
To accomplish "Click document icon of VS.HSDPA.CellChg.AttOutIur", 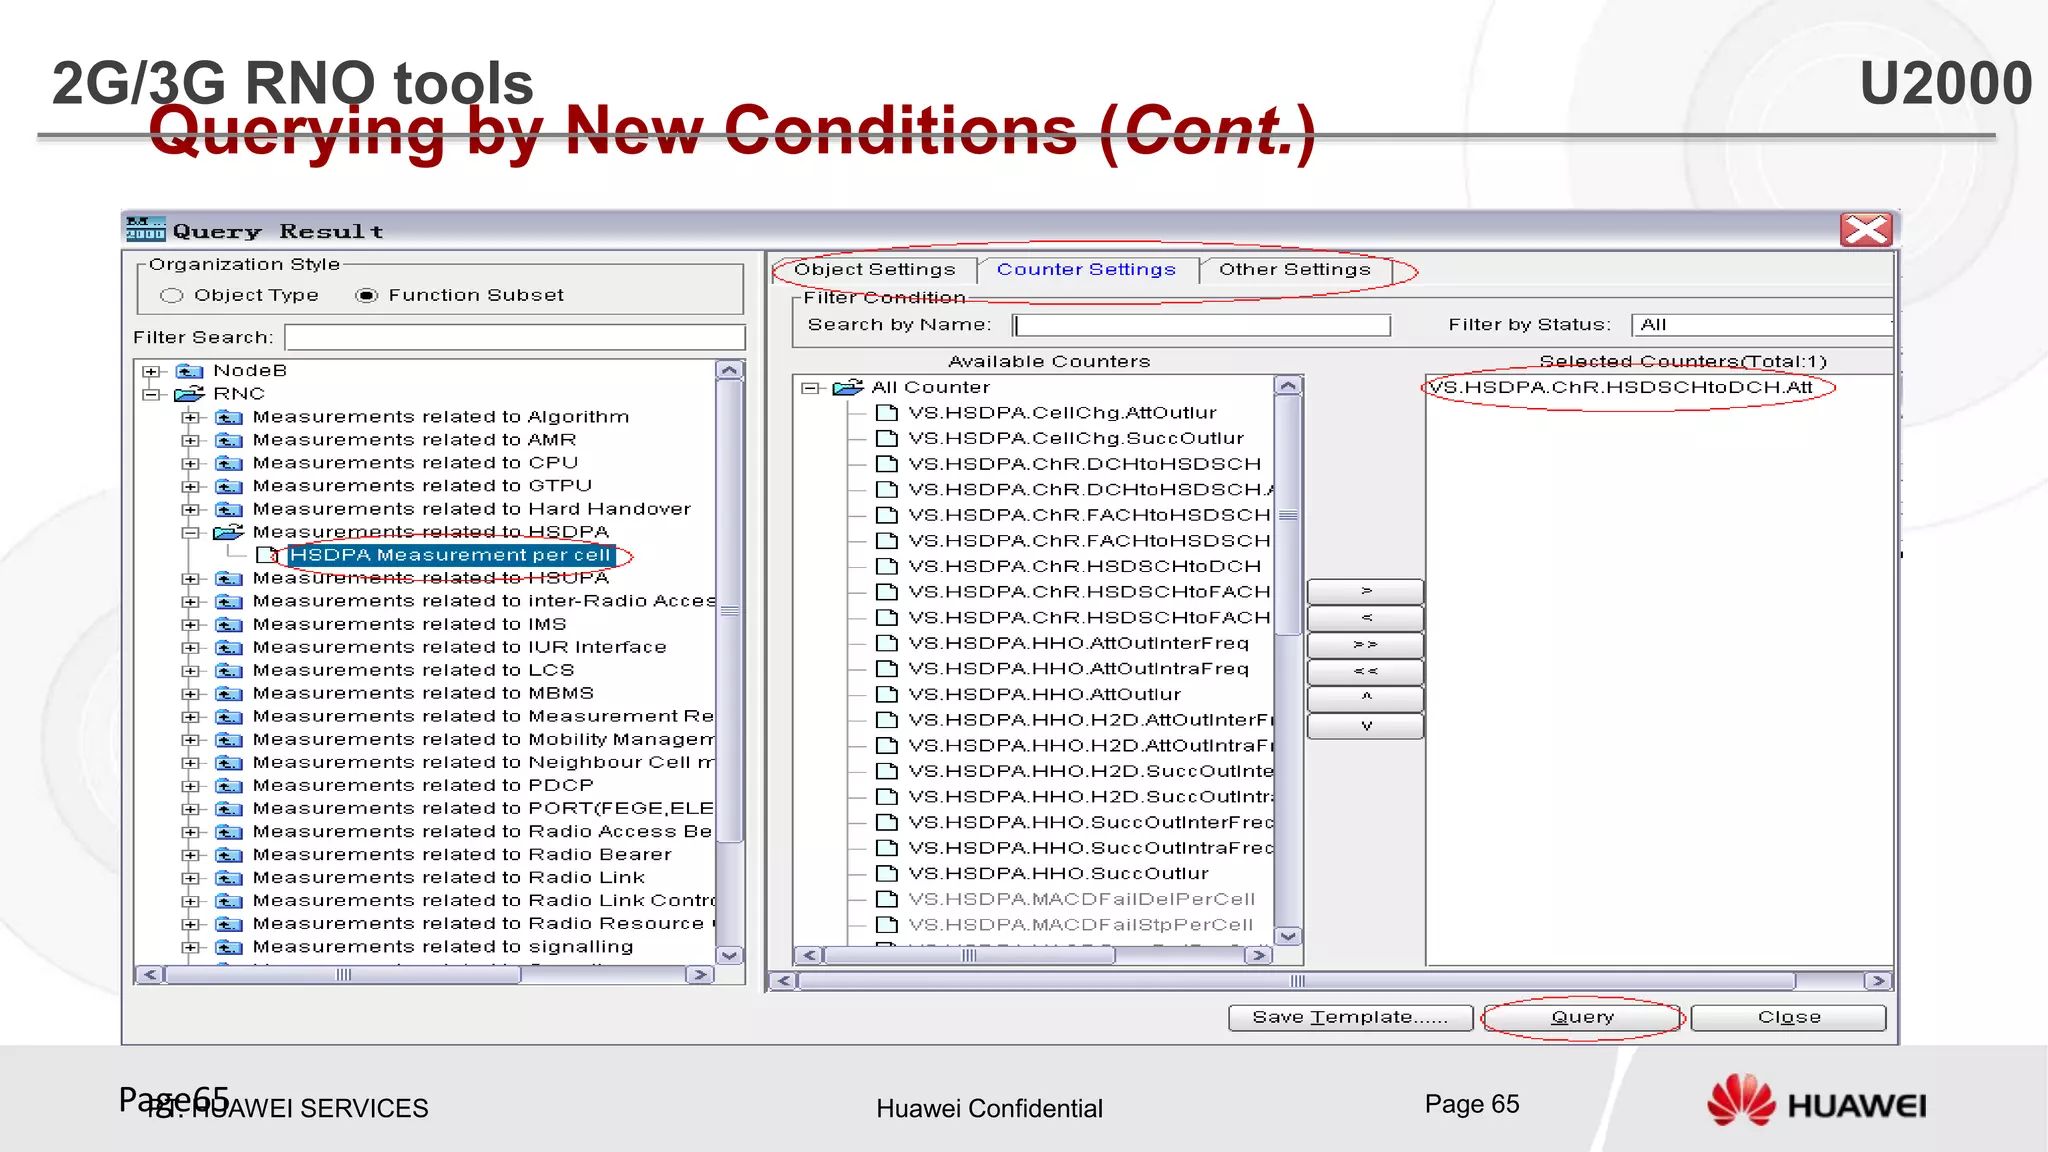I will (x=886, y=413).
